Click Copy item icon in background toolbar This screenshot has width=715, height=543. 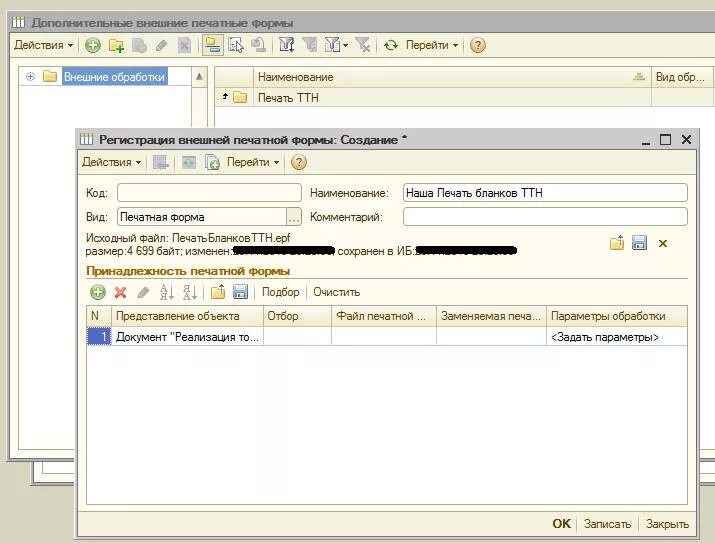[139, 45]
